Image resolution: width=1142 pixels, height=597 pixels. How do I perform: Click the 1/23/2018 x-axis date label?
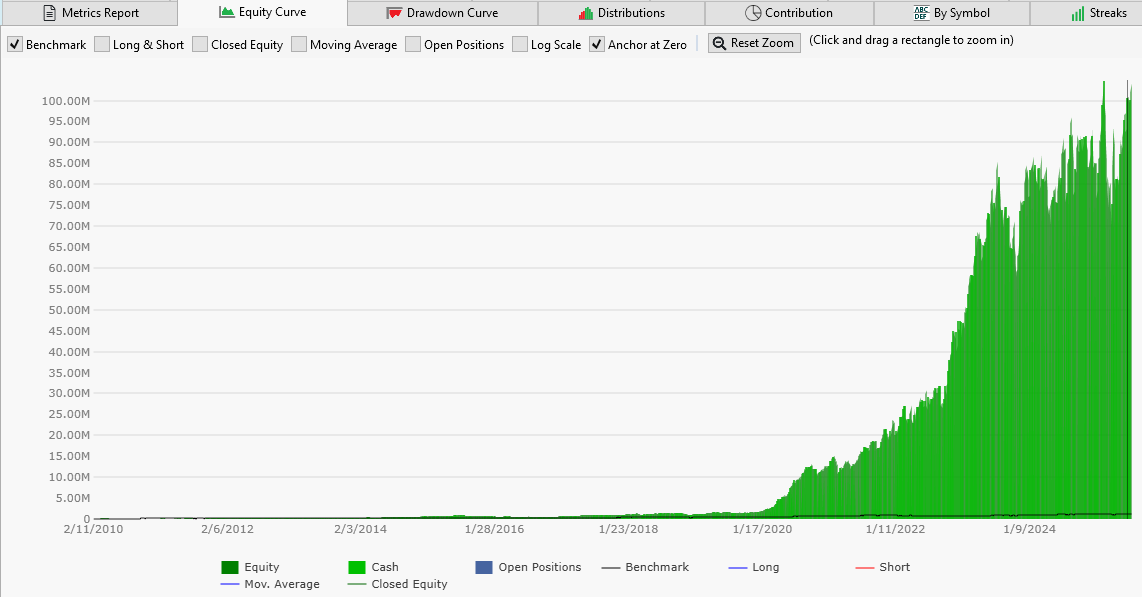click(x=629, y=529)
